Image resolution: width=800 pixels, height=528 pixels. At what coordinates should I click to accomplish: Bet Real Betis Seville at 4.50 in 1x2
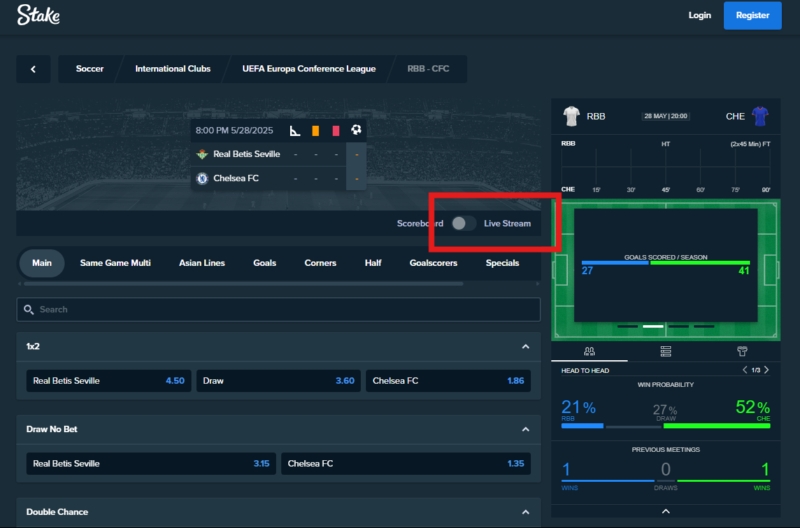point(109,381)
